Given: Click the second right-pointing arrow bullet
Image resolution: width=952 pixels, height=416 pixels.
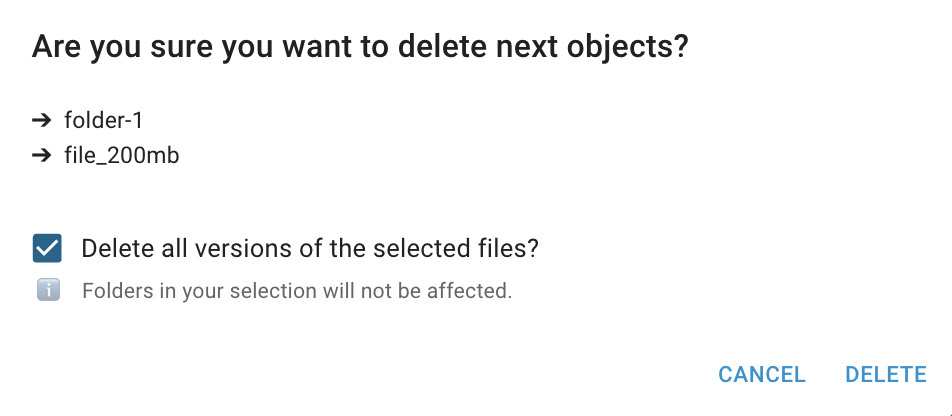Looking at the screenshot, I should click(x=41, y=155).
